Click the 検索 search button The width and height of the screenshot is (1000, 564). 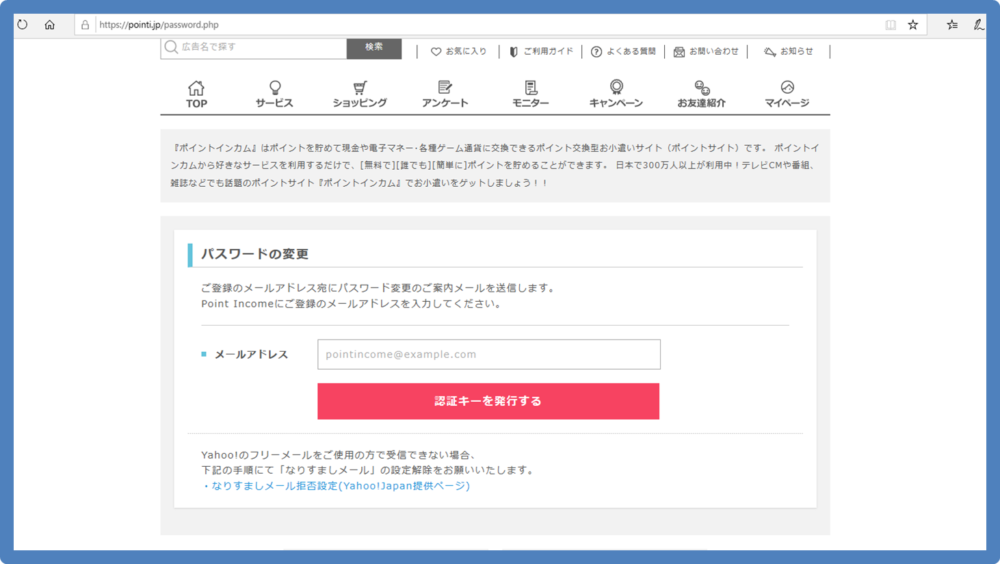pyautogui.click(x=374, y=48)
